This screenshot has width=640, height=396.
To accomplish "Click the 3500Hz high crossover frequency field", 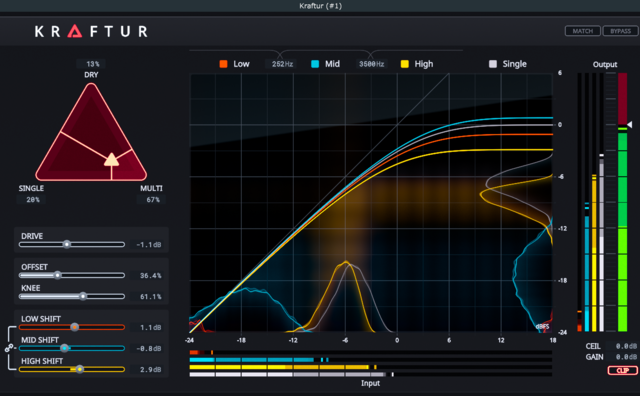I will [x=371, y=64].
